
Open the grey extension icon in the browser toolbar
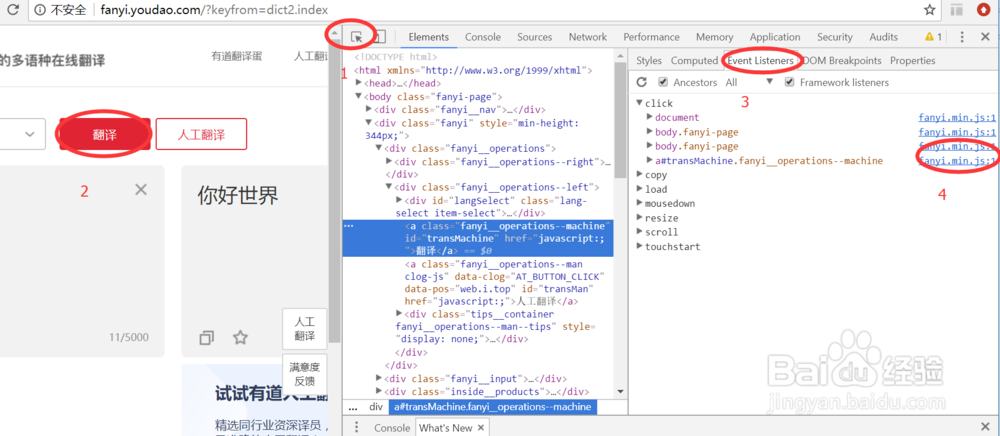(x=957, y=10)
